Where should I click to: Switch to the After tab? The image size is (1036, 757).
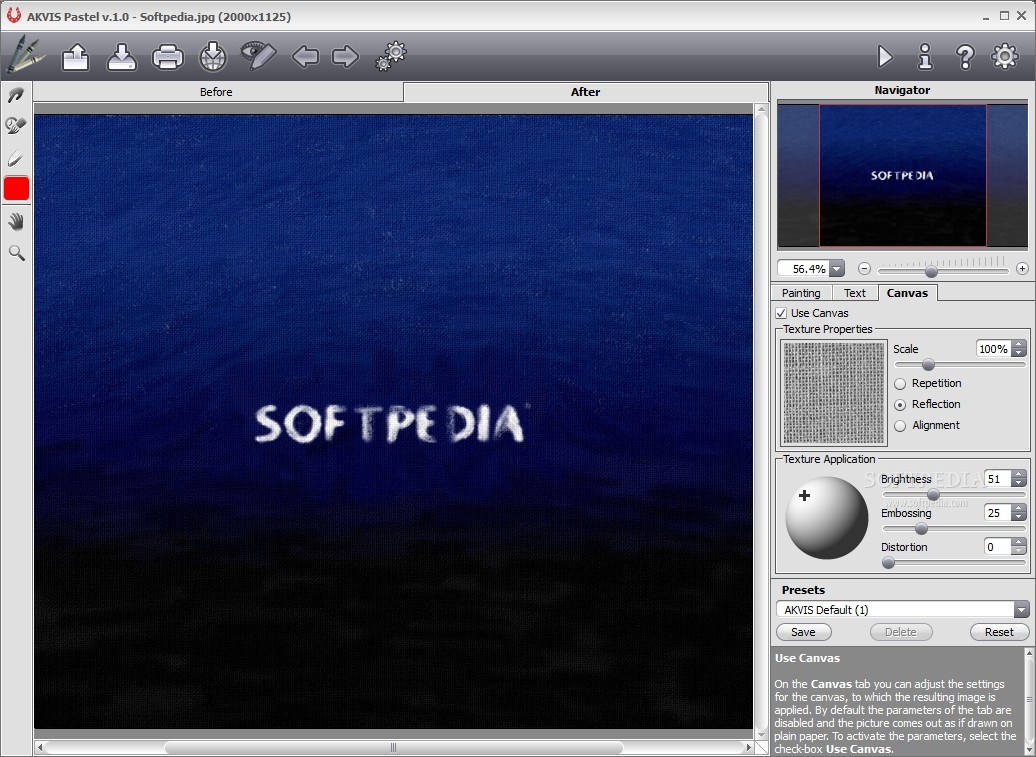585,92
